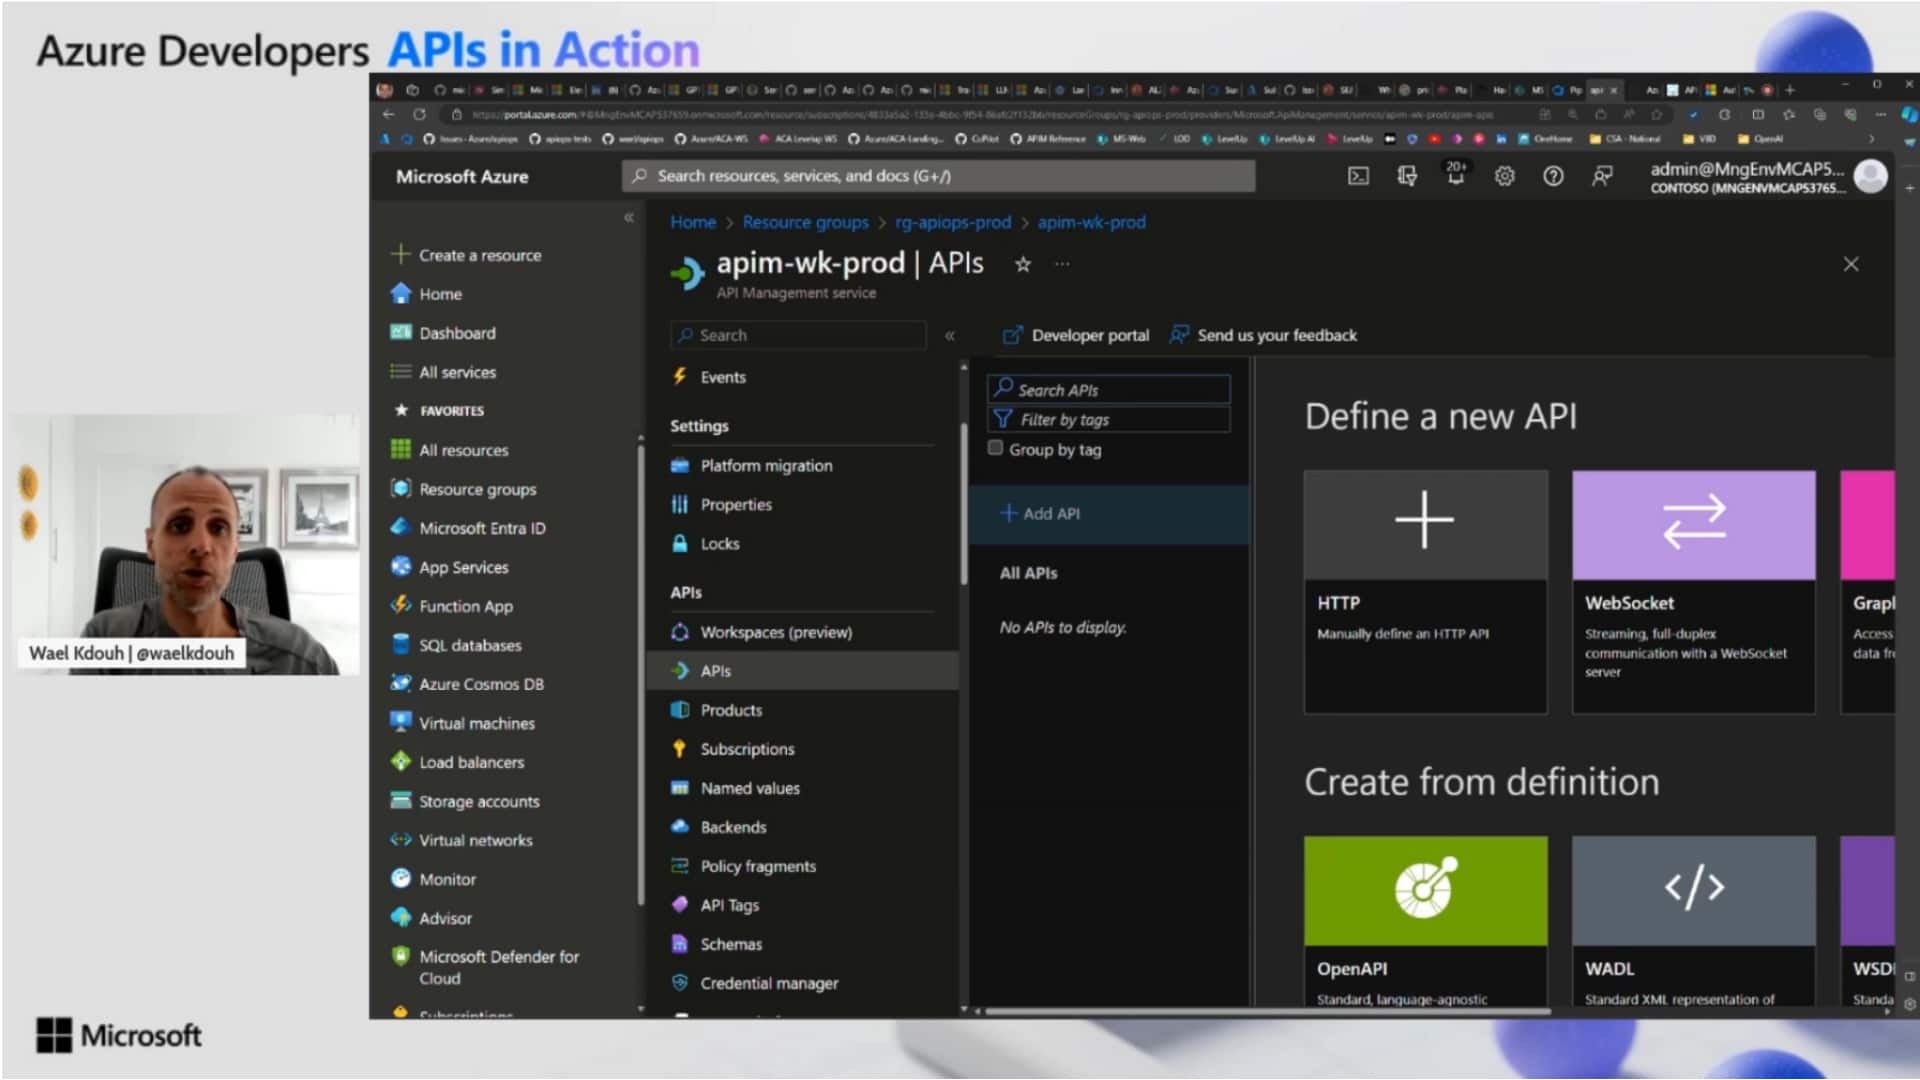This screenshot has width=1920, height=1080.
Task: Collapse the resource menu panel chevron
Action: coord(950,336)
